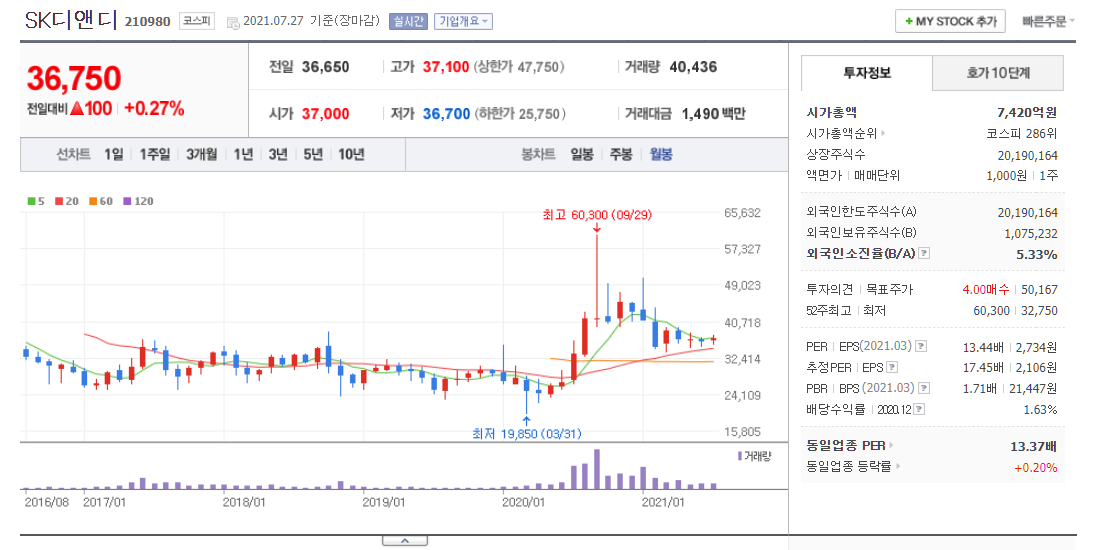1102x550 pixels.
Task: Click 동일업종 등락률 value +0.20%
Action: click(x=1036, y=468)
